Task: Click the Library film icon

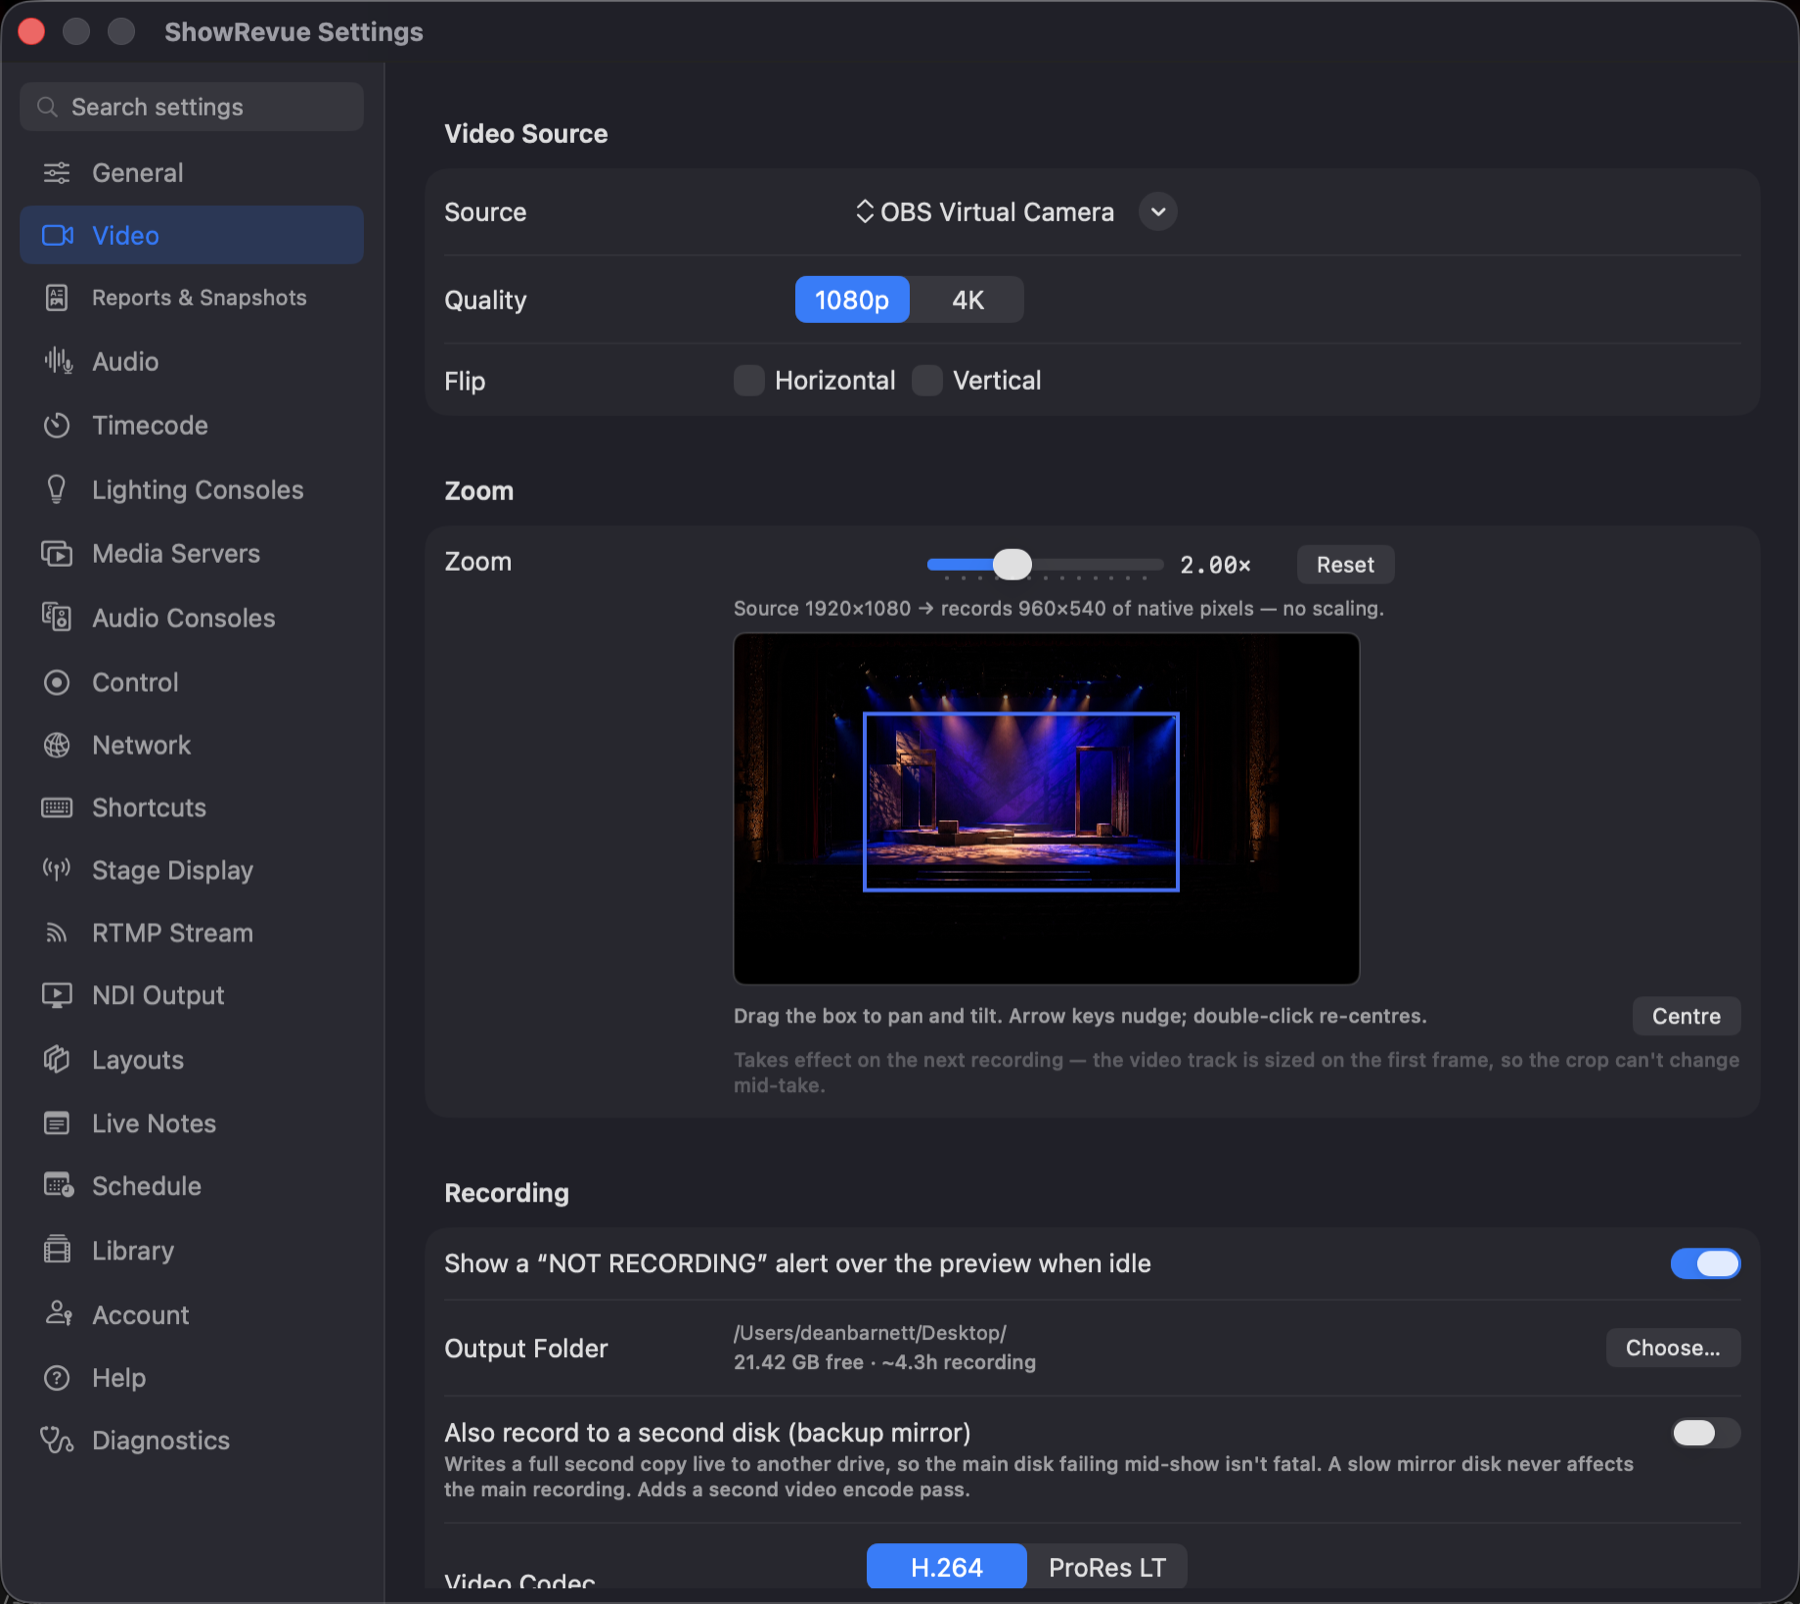Action: tap(57, 1250)
